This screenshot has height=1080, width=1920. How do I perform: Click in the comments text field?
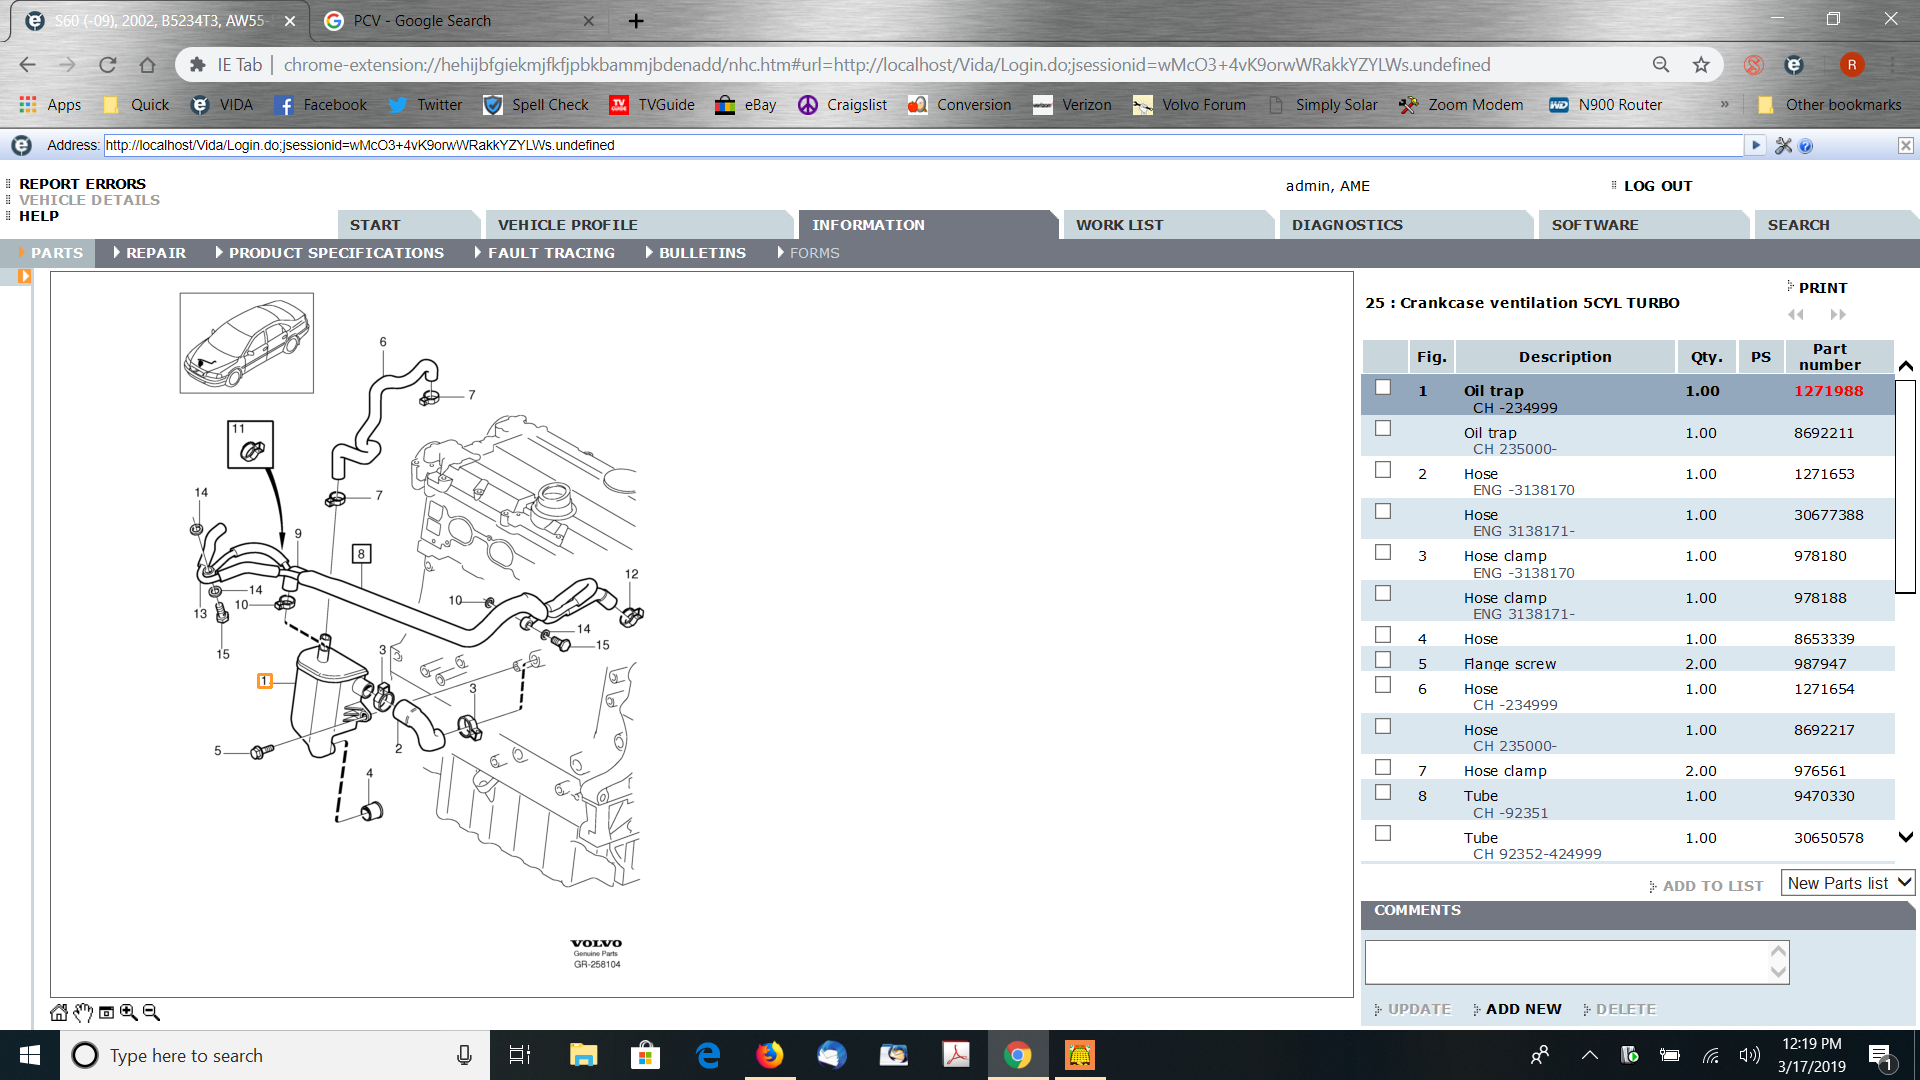[x=1566, y=962]
